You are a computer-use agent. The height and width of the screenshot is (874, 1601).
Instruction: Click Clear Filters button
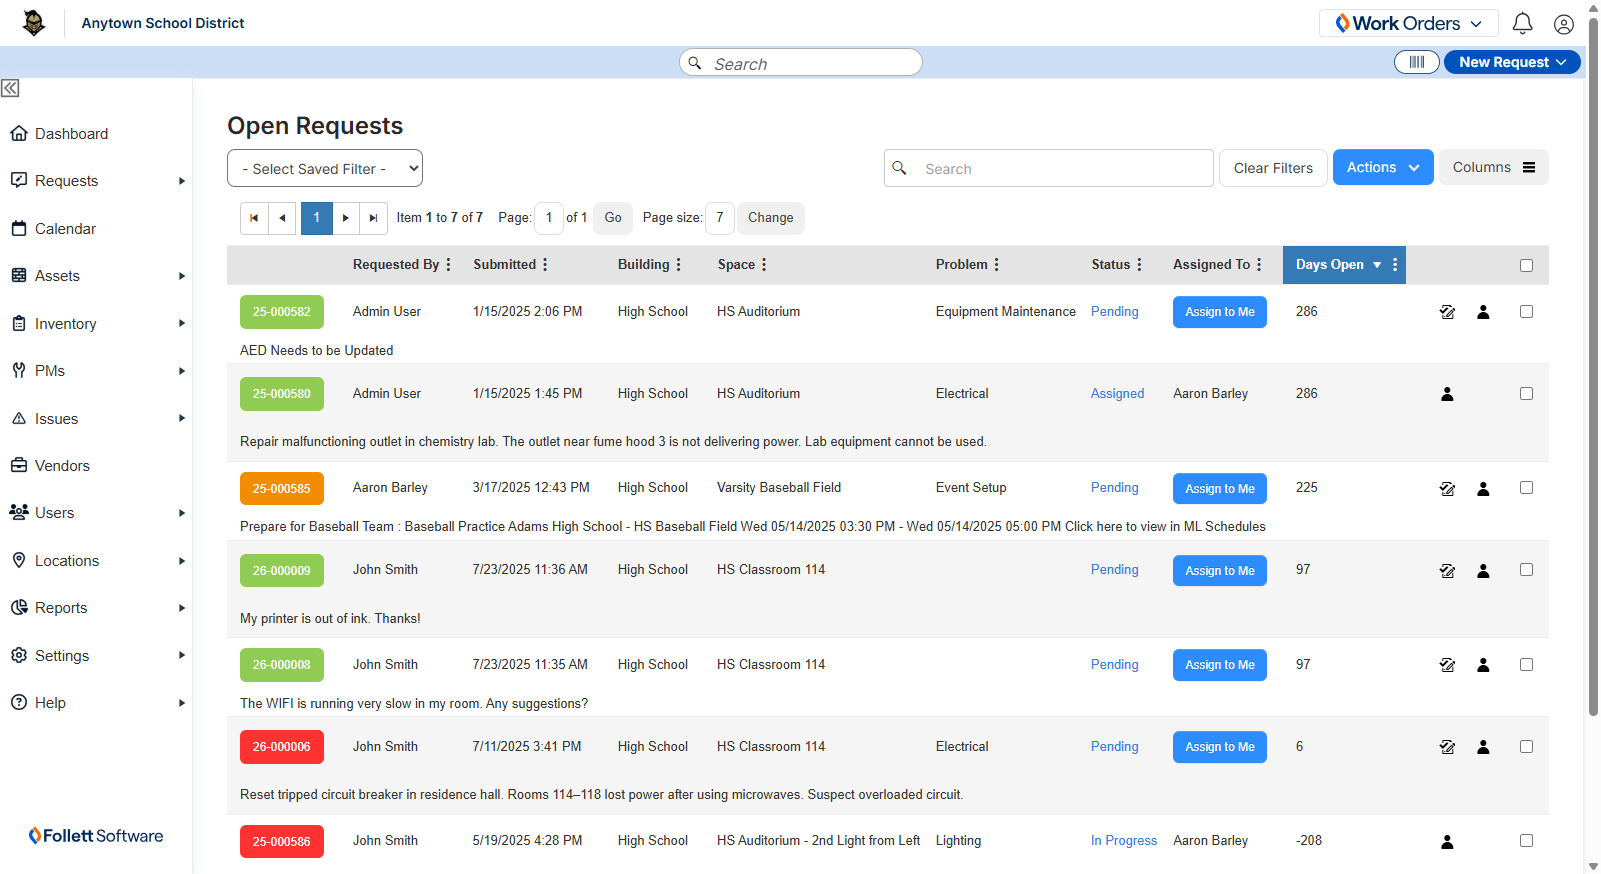[1273, 168]
